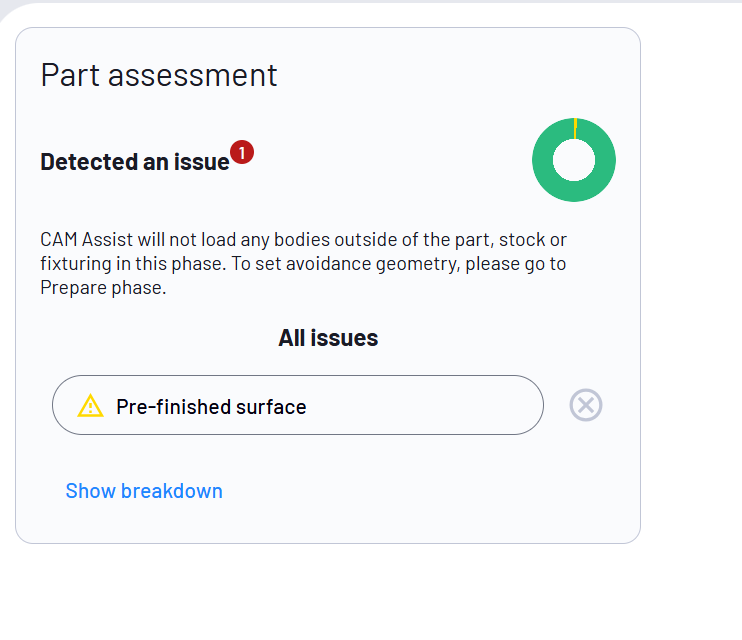Select the Detected an issue heading
The image size is (742, 640).
pyautogui.click(x=135, y=162)
